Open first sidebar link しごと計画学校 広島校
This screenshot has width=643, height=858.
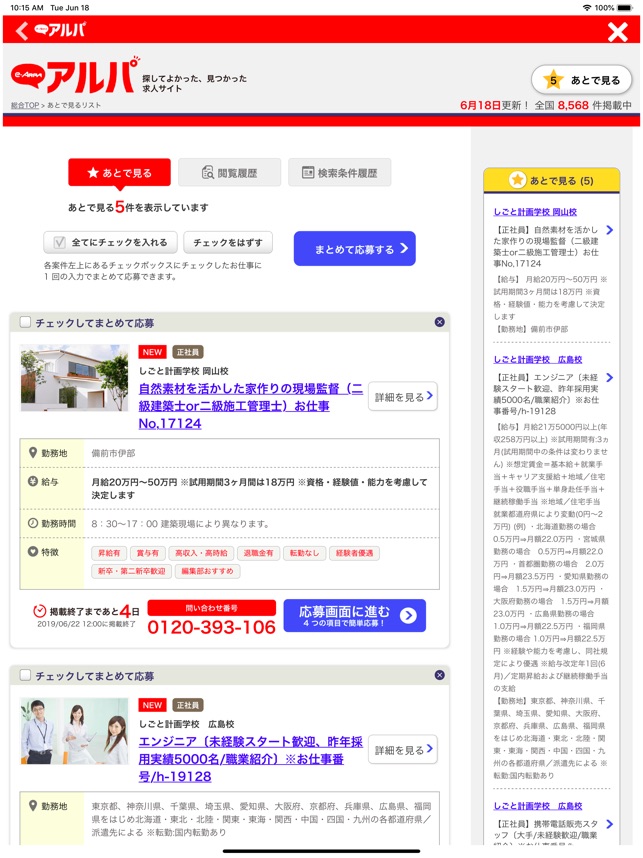click(x=537, y=360)
